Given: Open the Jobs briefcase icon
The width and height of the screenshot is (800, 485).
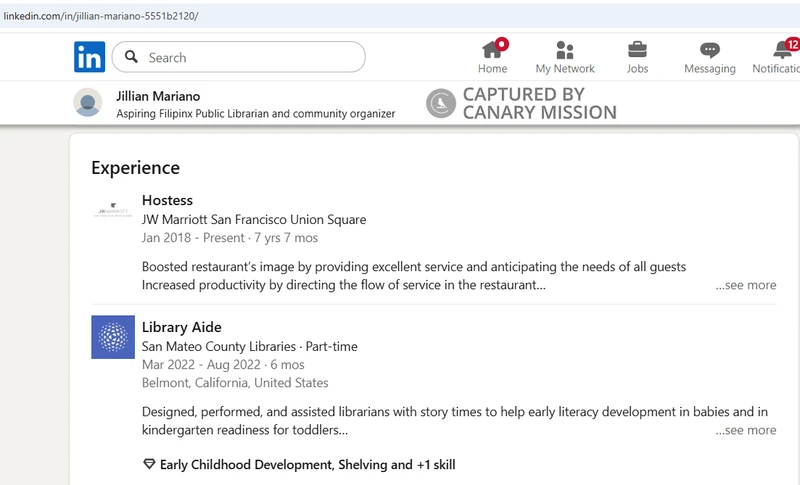Looking at the screenshot, I should point(637,50).
